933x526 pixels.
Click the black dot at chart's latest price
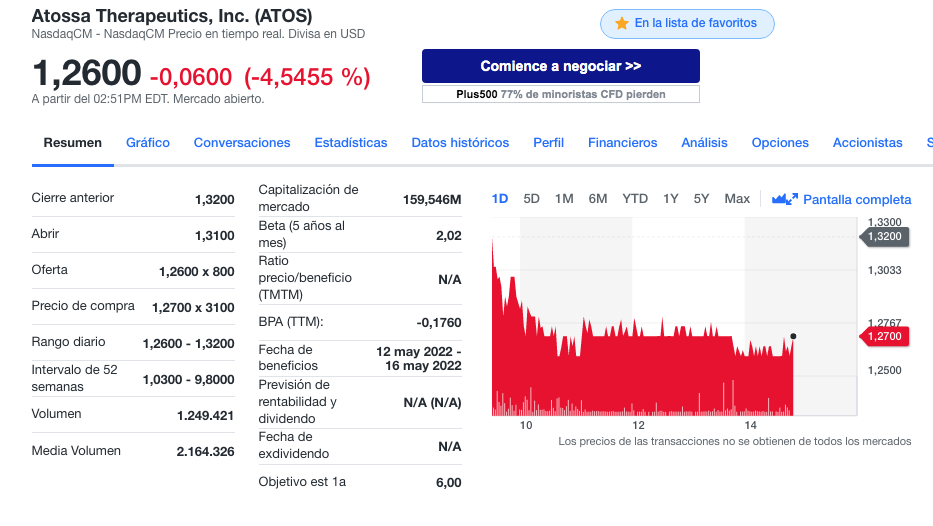[x=793, y=336]
